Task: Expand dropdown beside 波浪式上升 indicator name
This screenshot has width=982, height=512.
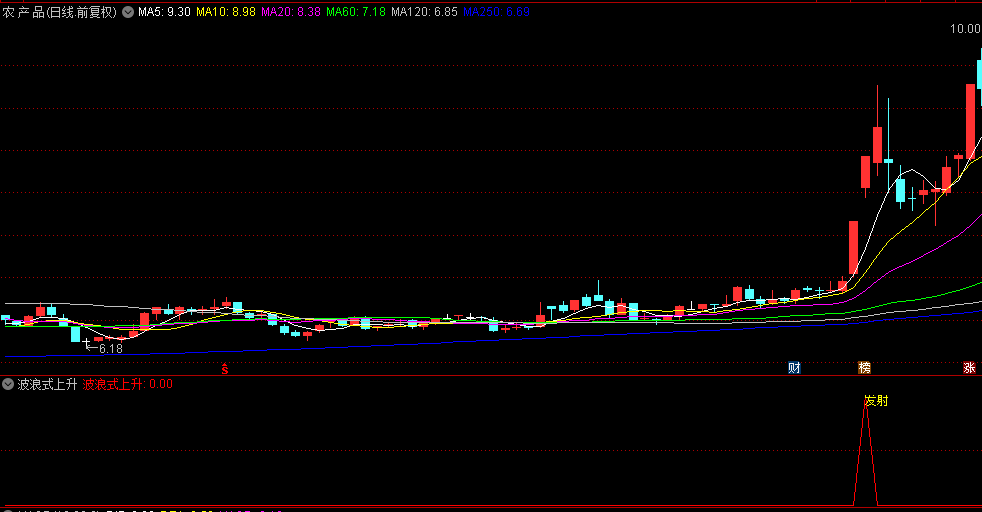Action: (x=8, y=384)
